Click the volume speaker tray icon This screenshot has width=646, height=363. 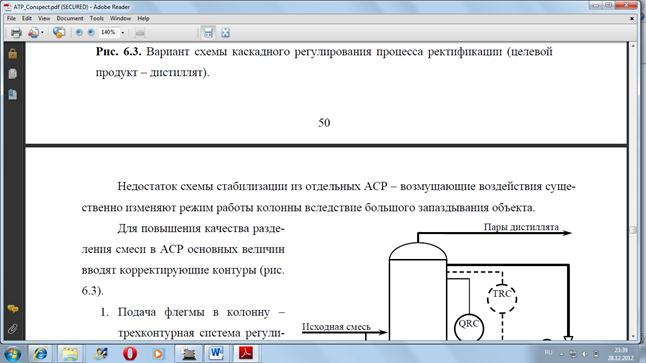(x=585, y=354)
